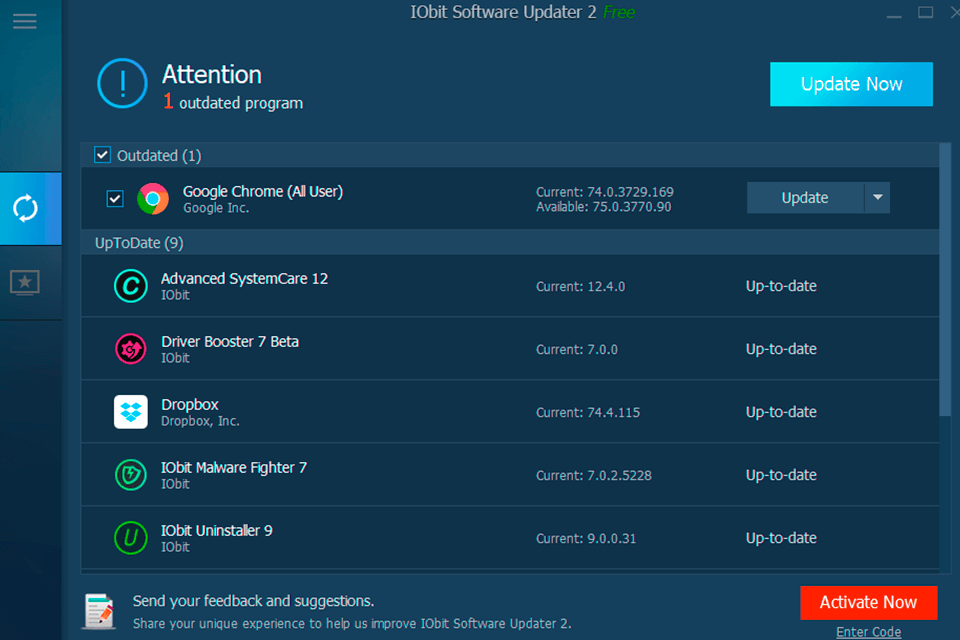Select the IObit Uninstaller 9 name
The width and height of the screenshot is (960, 640).
217,530
